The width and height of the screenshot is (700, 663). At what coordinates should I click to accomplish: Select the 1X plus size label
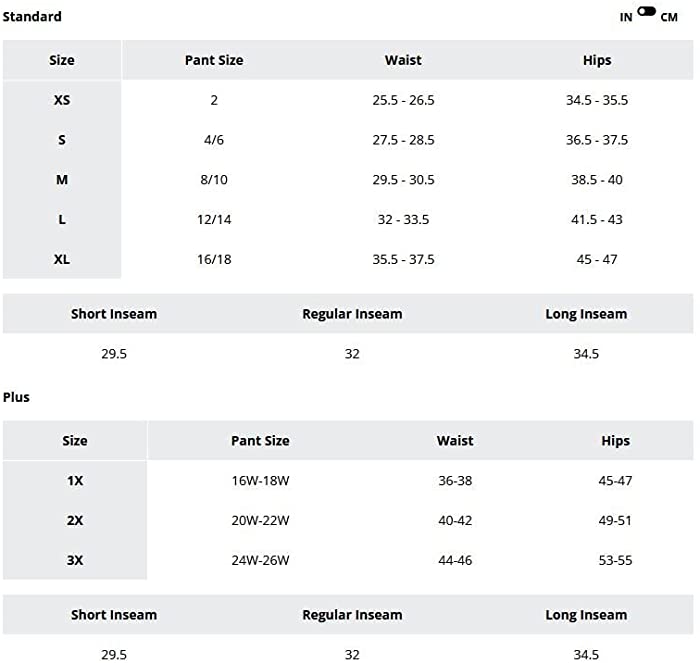75,480
